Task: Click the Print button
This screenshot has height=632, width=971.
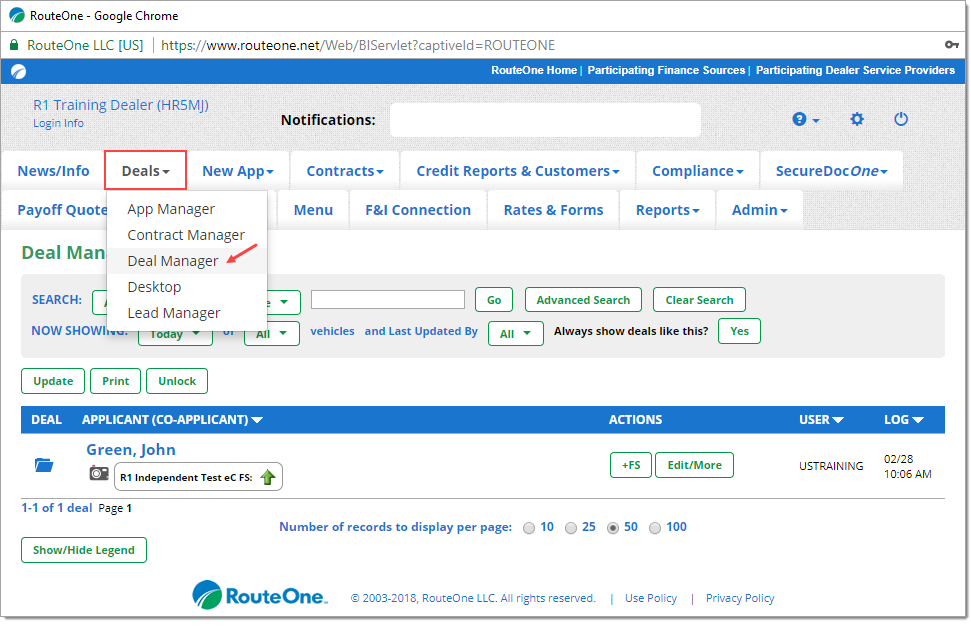Action: 115,381
